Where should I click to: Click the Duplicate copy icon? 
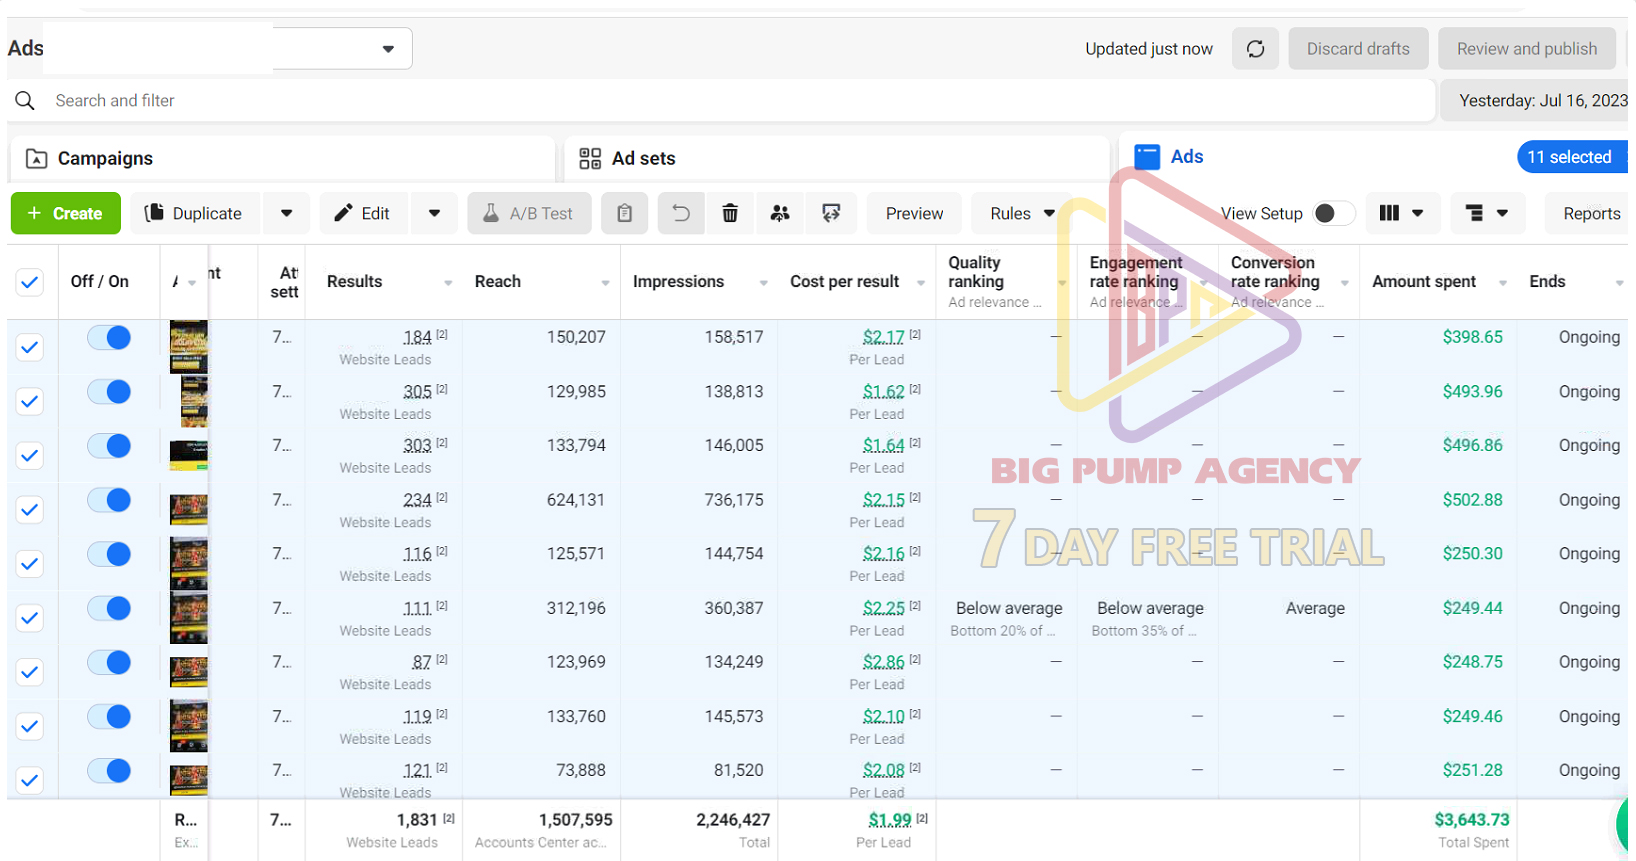click(x=154, y=213)
